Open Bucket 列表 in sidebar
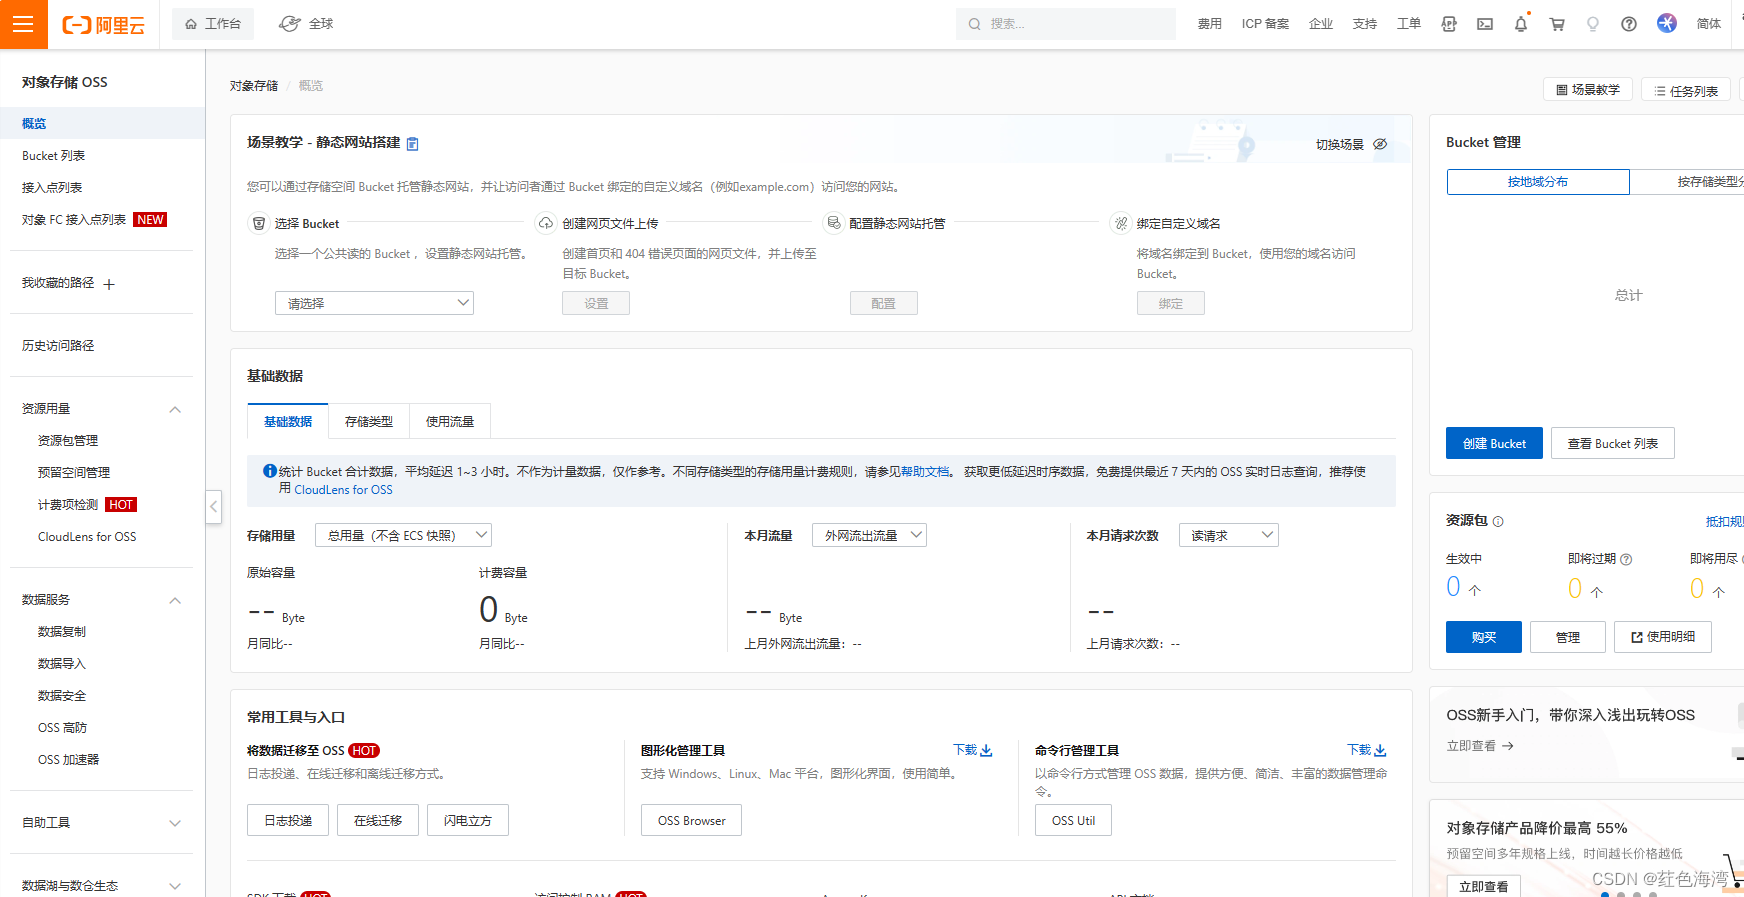The height and width of the screenshot is (897, 1744). pyautogui.click(x=53, y=156)
